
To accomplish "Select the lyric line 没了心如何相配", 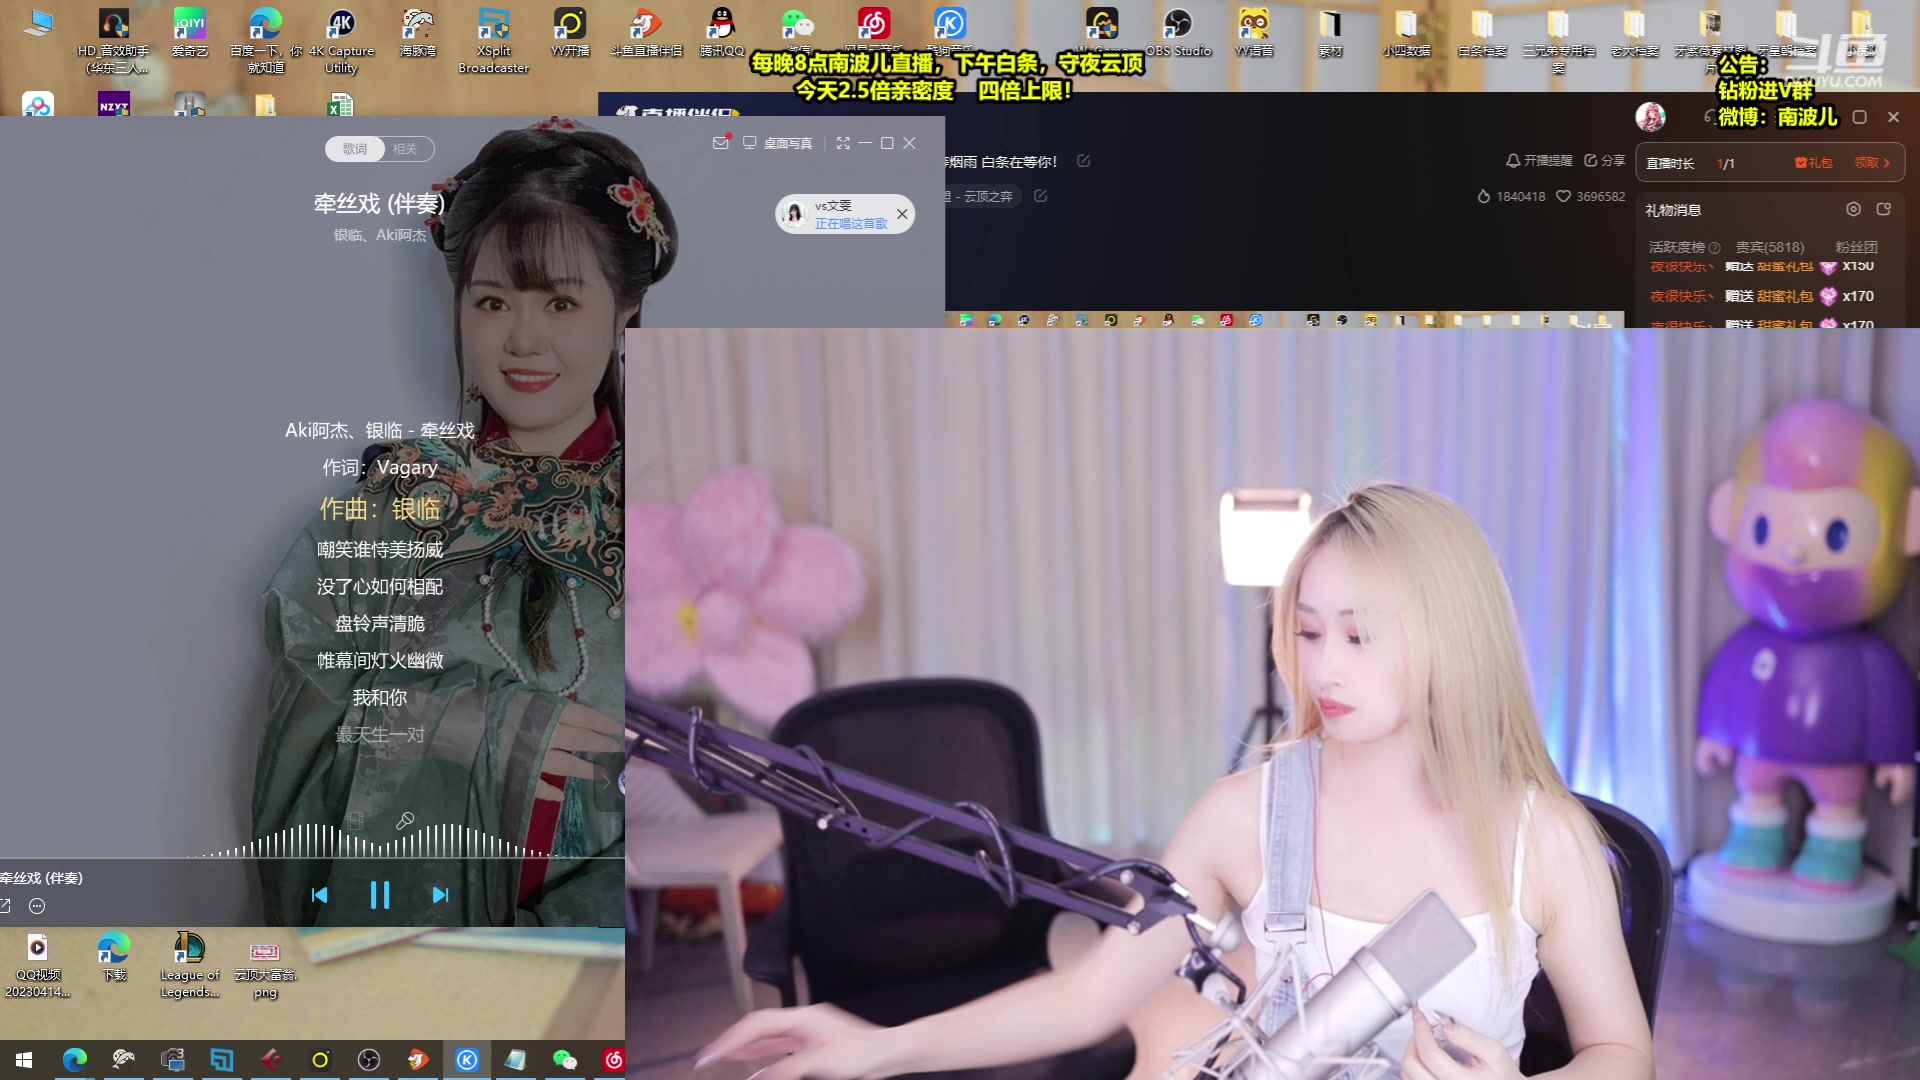I will pos(380,586).
